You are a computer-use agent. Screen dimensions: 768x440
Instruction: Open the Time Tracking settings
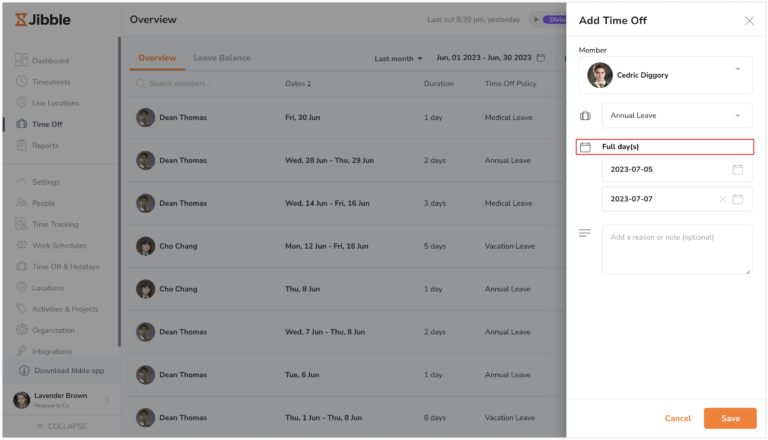pyautogui.click(x=55, y=224)
